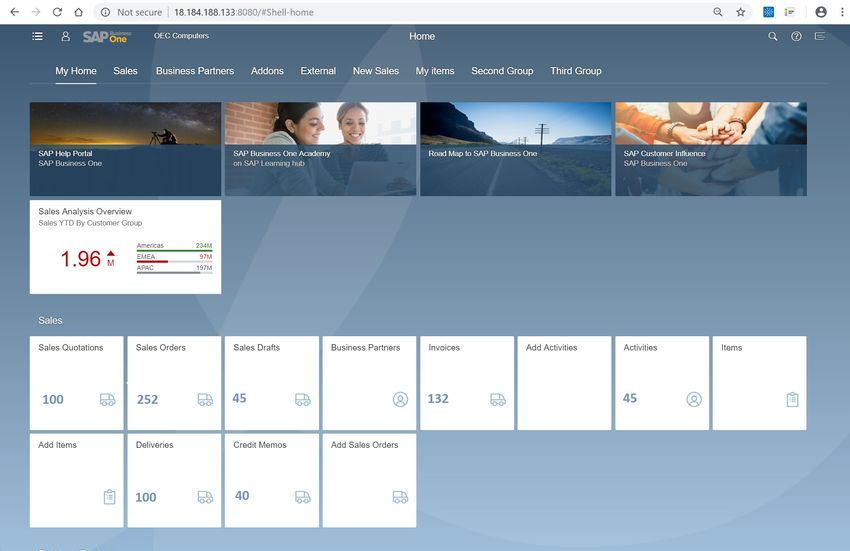The image size is (850, 551).
Task: Switch to Business Partners tab
Action: pos(195,71)
